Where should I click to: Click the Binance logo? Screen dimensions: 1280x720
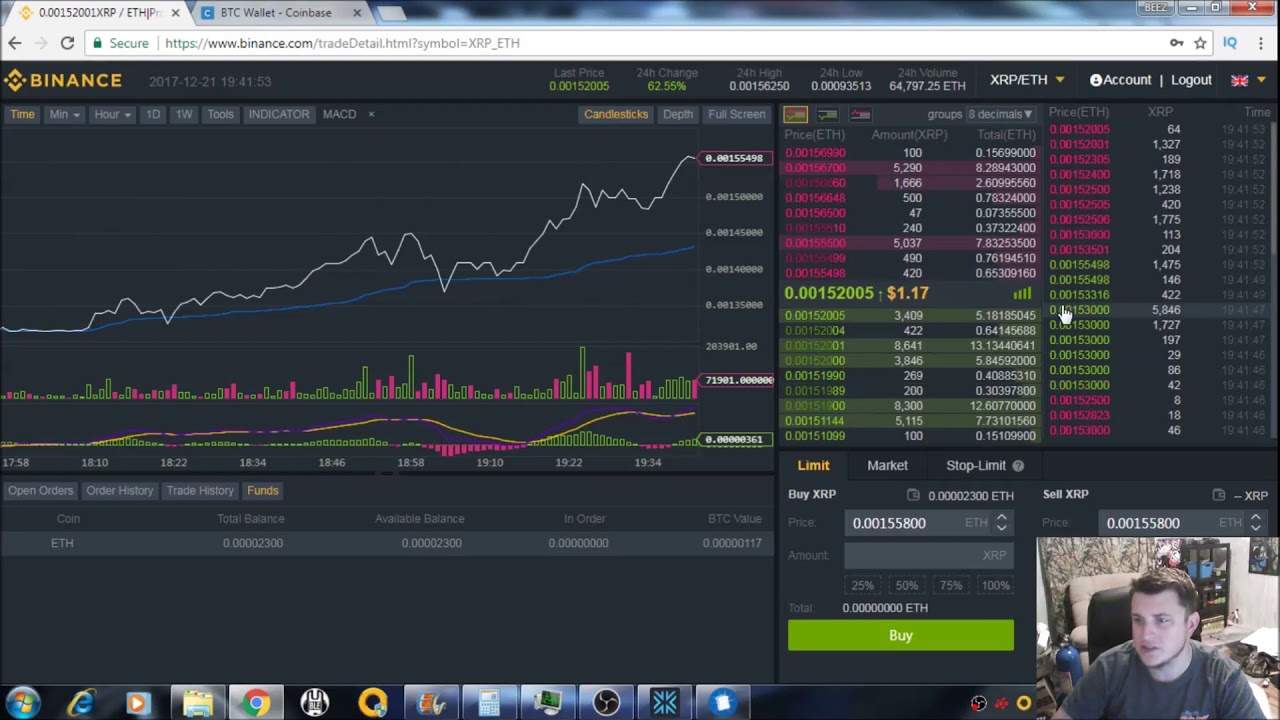click(x=62, y=80)
